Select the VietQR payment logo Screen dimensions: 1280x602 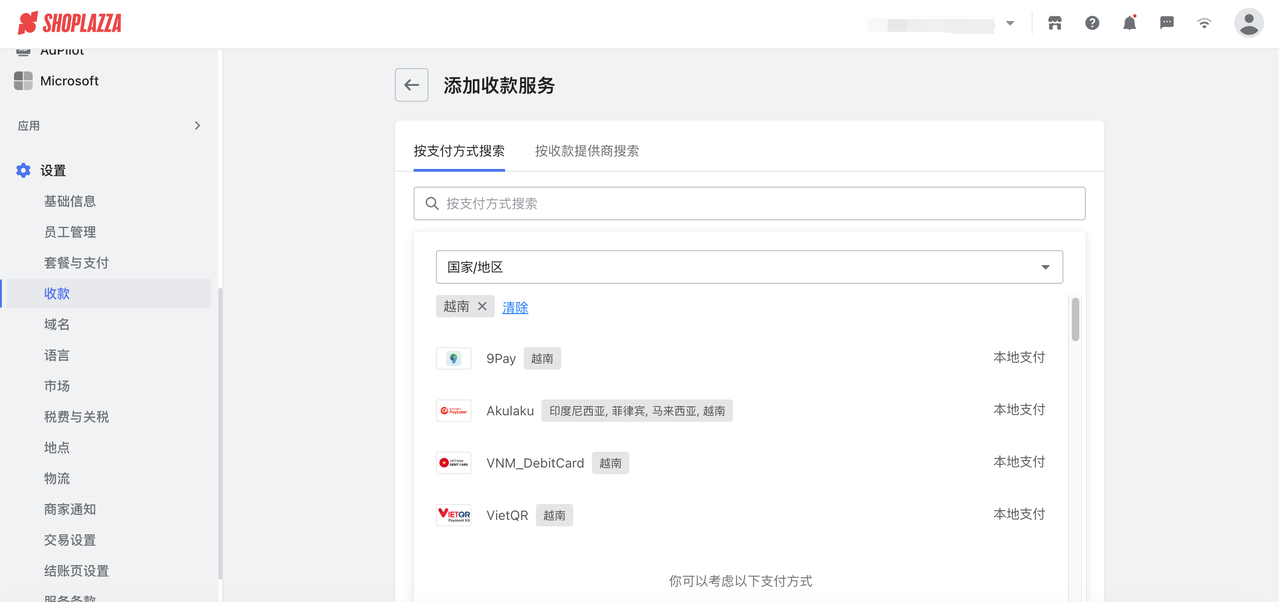point(453,514)
